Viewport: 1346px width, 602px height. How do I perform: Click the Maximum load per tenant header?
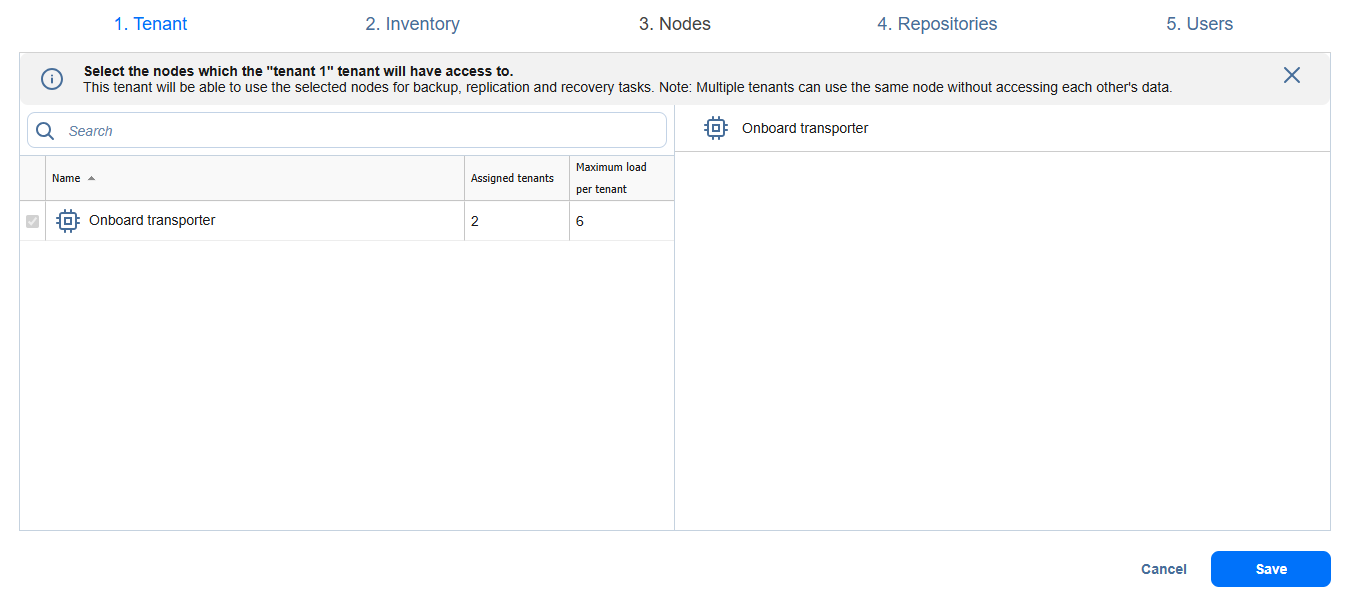[611, 178]
